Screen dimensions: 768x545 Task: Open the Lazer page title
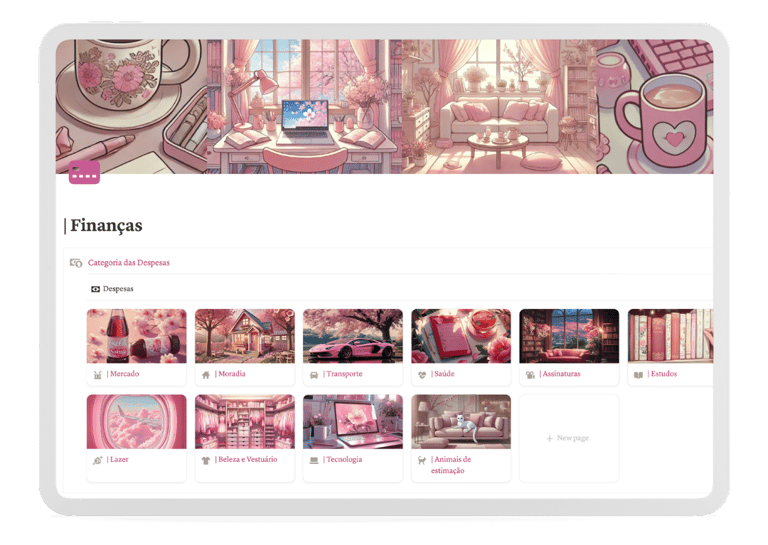[118, 460]
